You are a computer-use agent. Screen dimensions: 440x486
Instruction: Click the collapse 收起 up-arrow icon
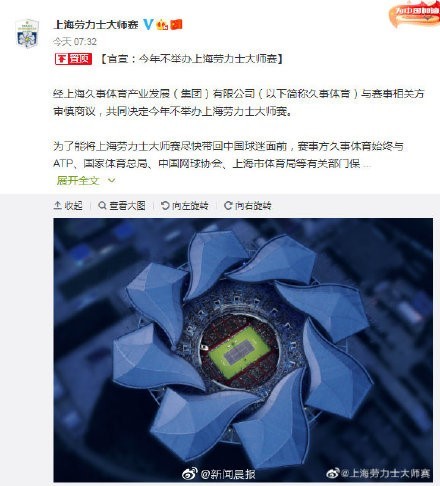[57, 205]
